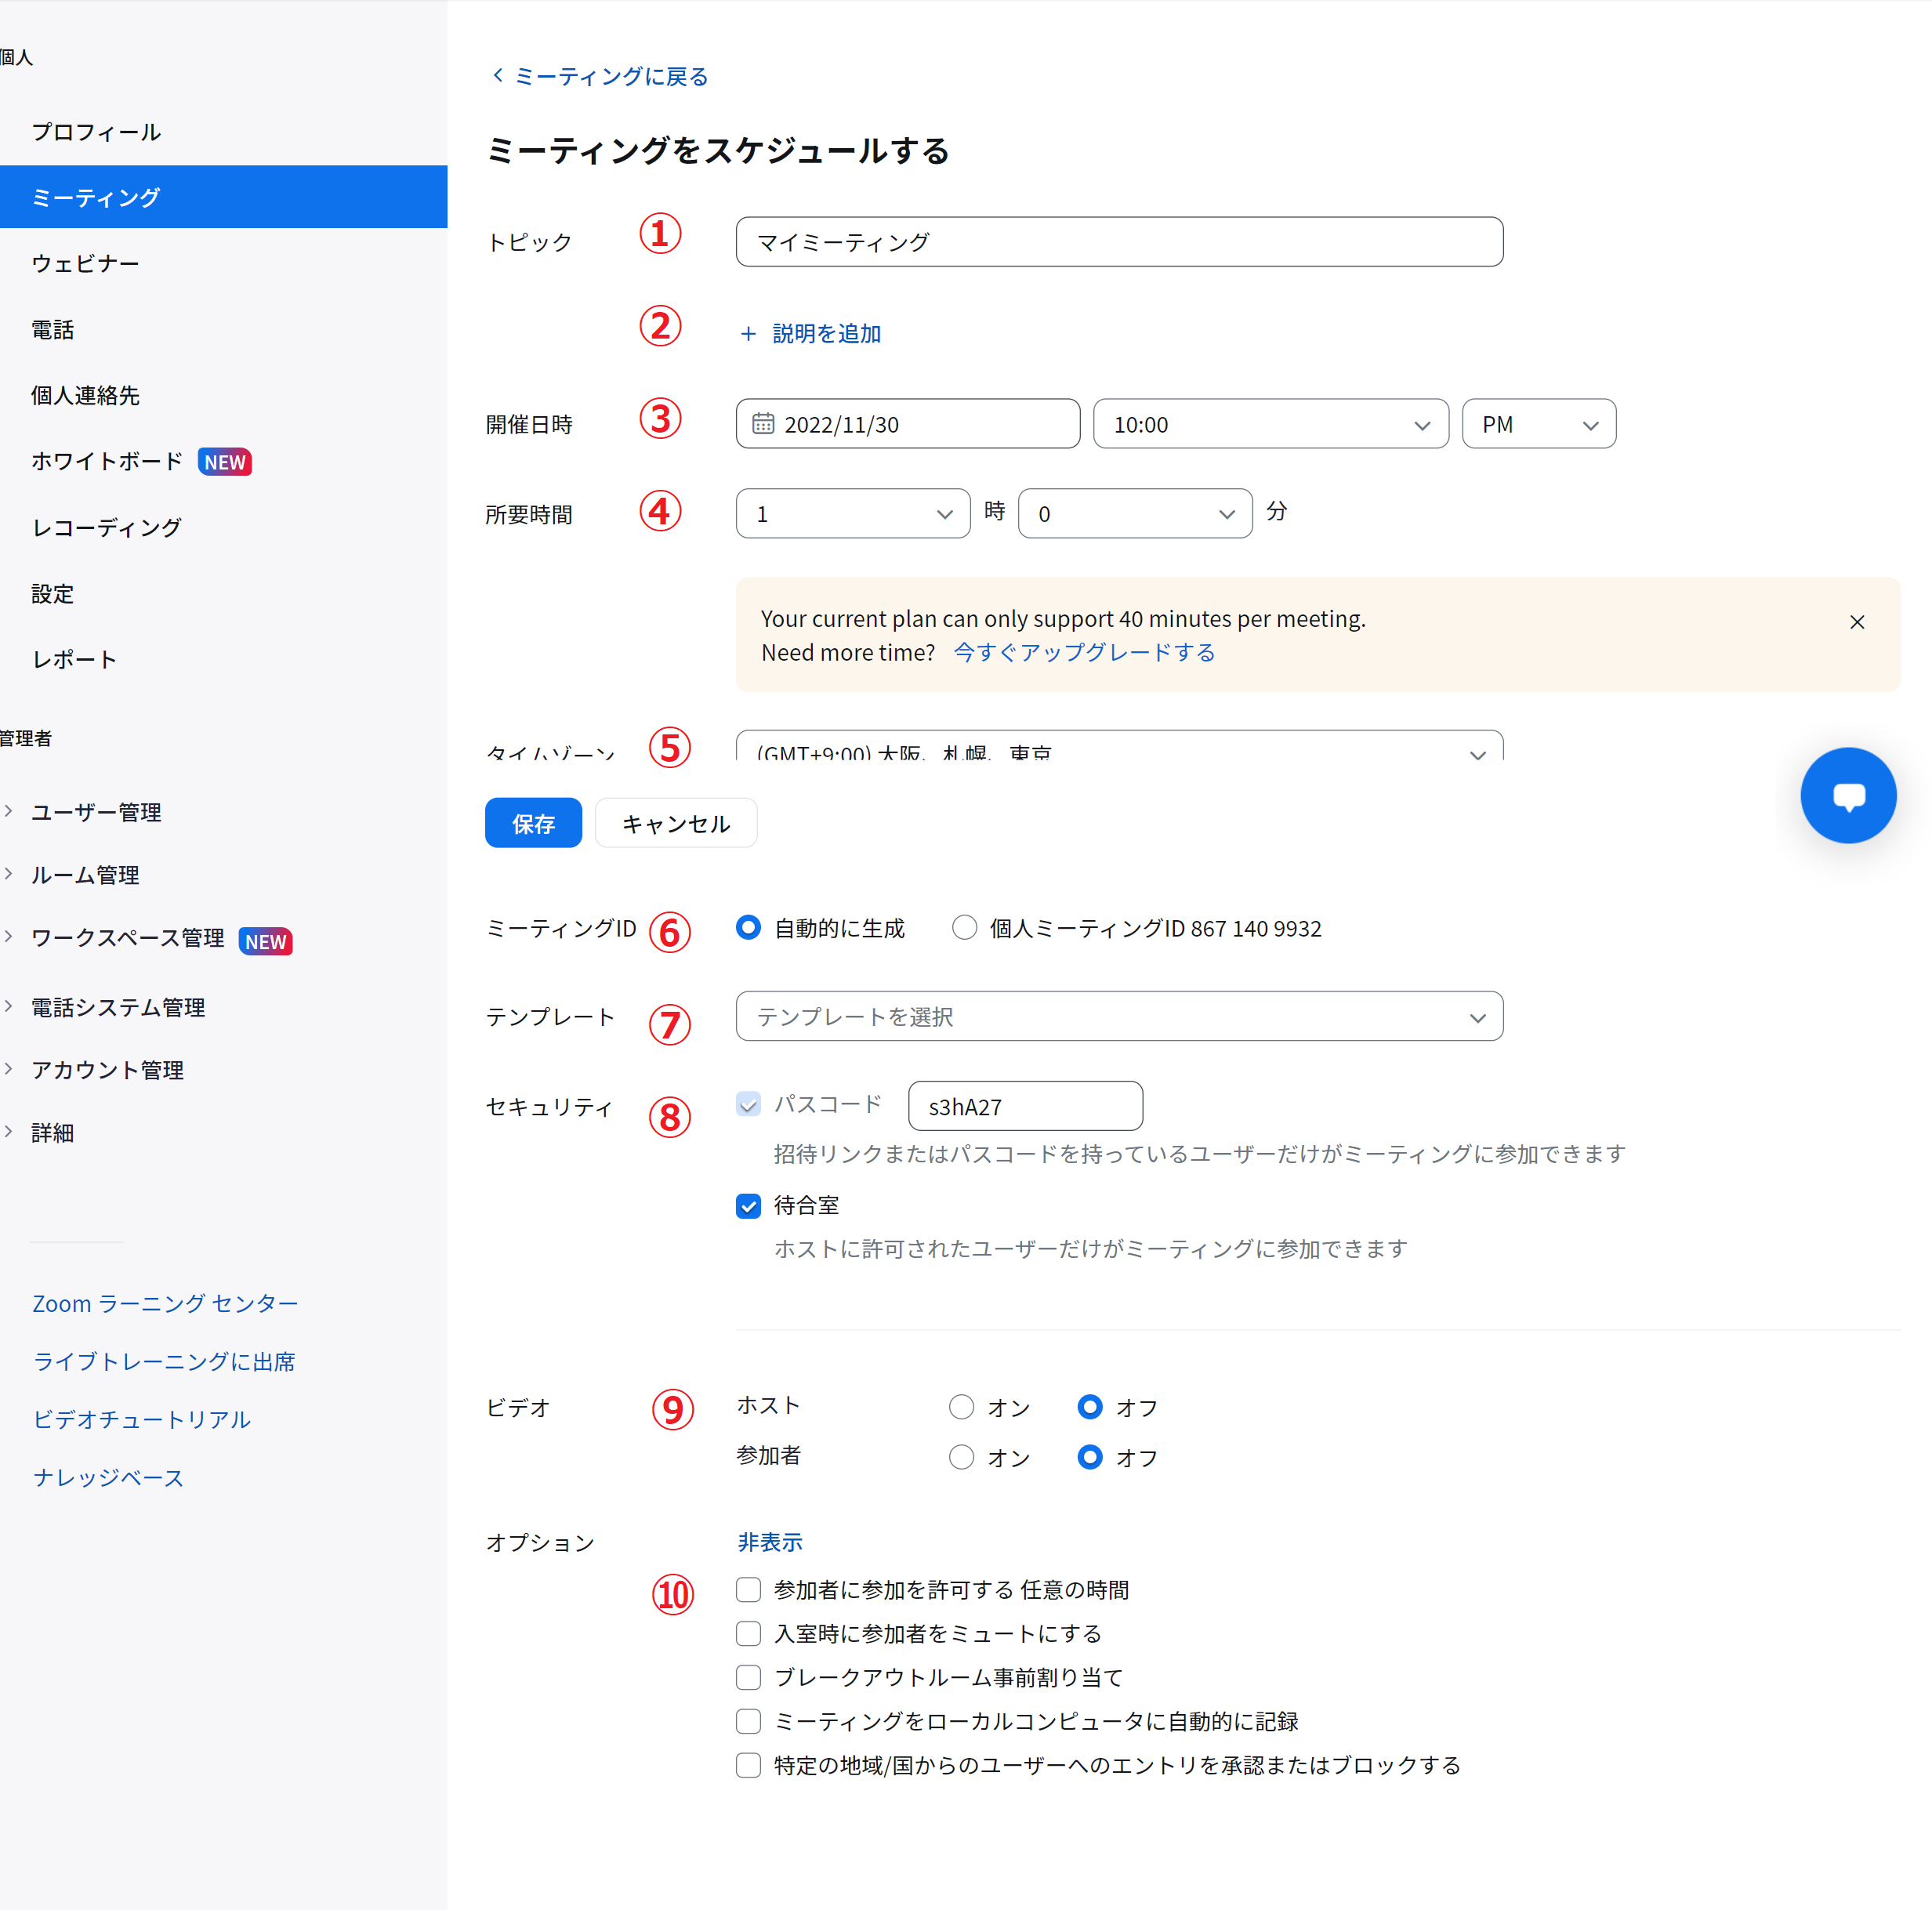Open テンプレートを選択 dropdown
The height and width of the screenshot is (1910, 1932).
click(1118, 1016)
